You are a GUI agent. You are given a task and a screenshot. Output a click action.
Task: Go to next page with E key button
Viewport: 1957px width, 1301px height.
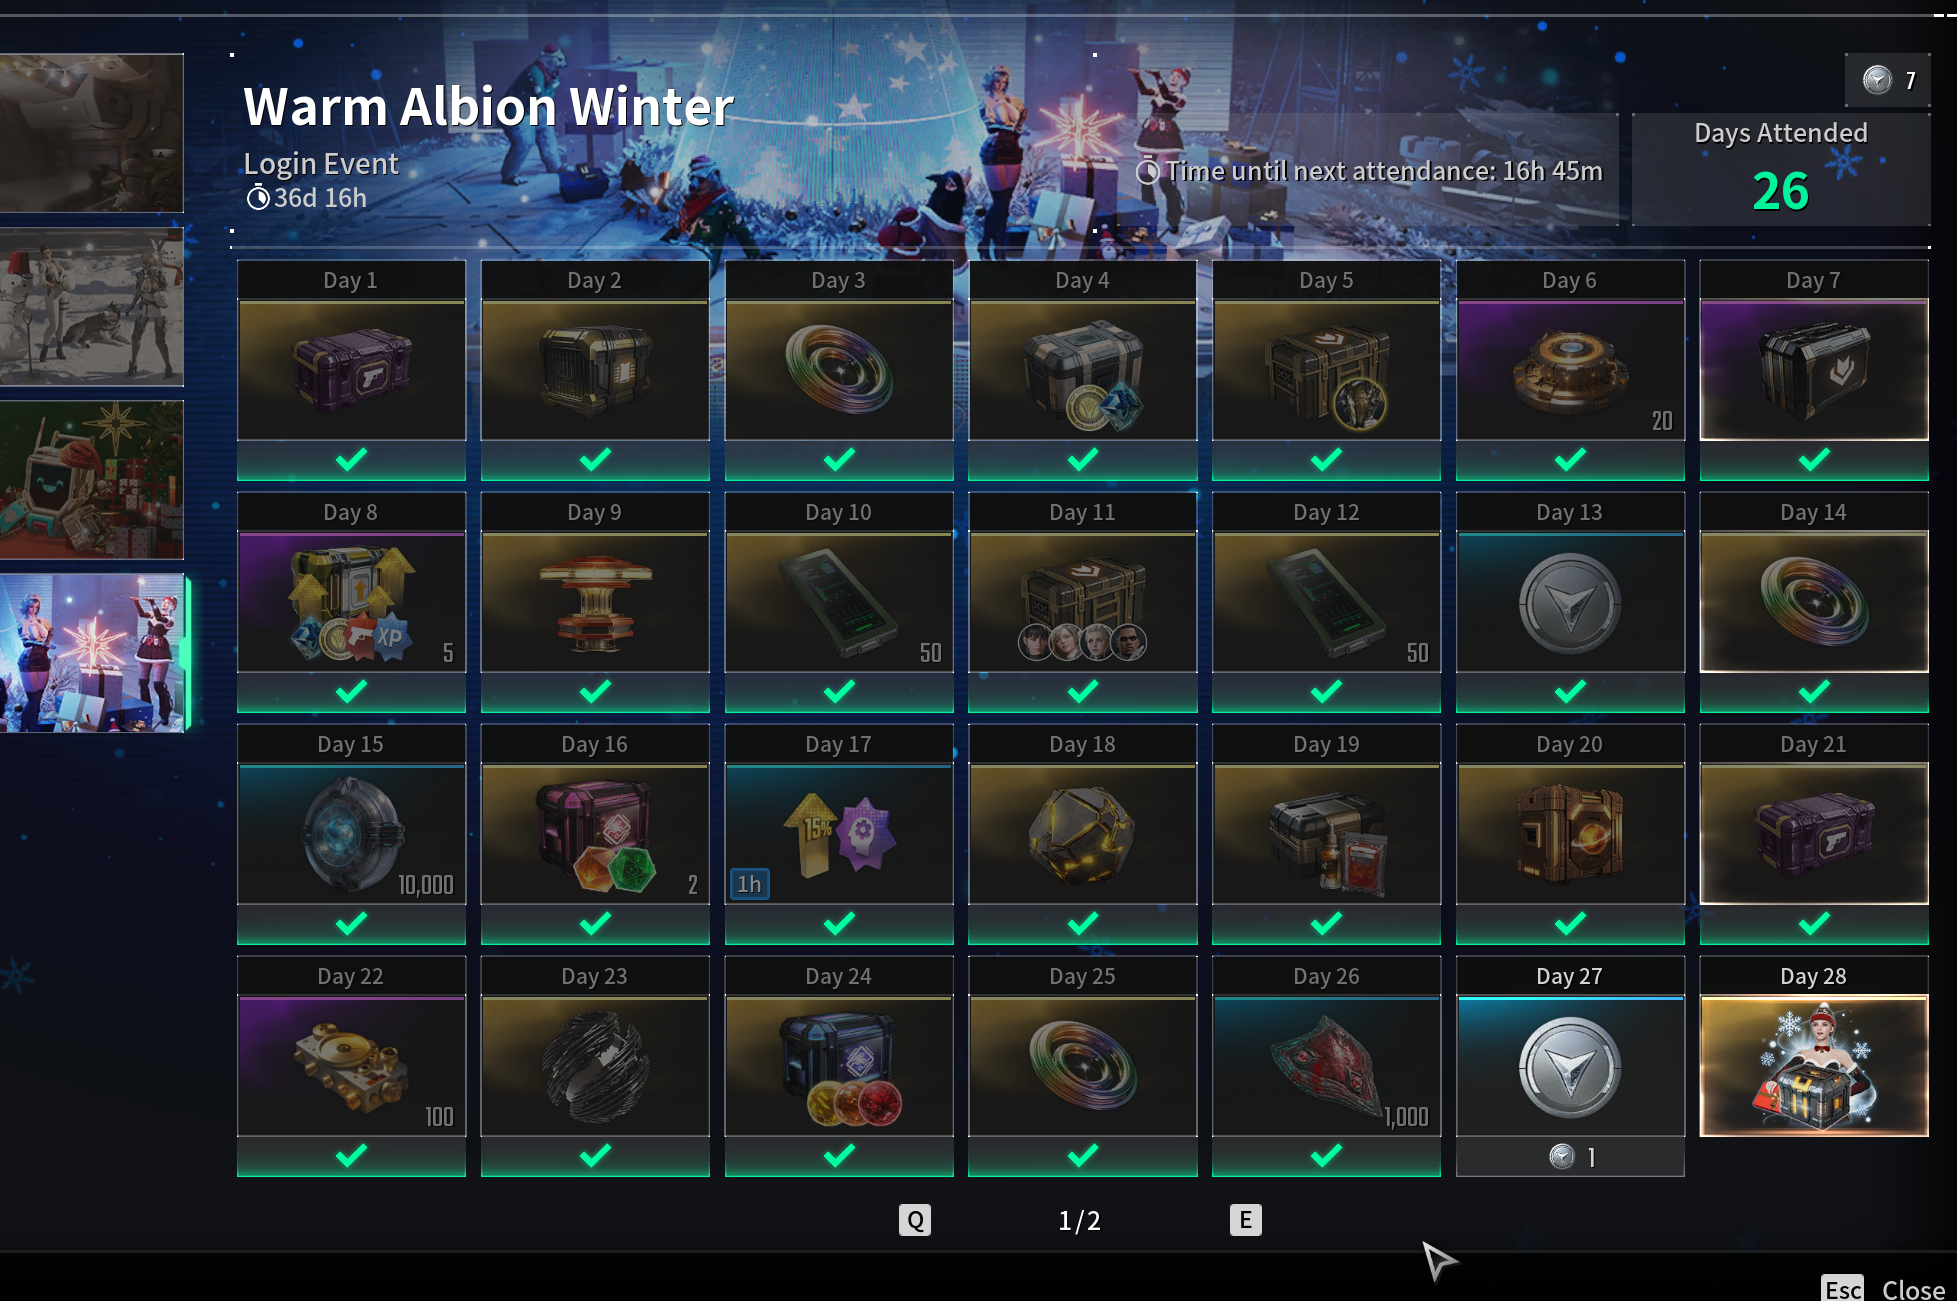click(x=1245, y=1220)
